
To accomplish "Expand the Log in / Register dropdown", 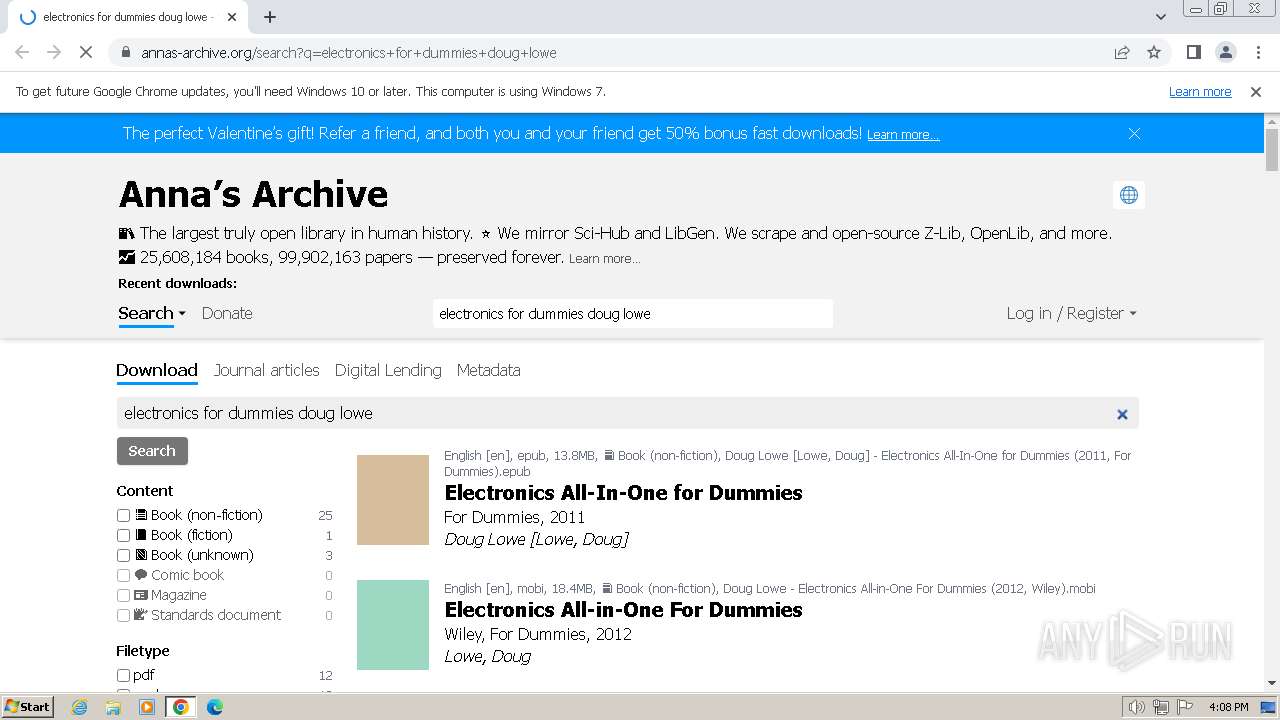I will coord(1071,313).
